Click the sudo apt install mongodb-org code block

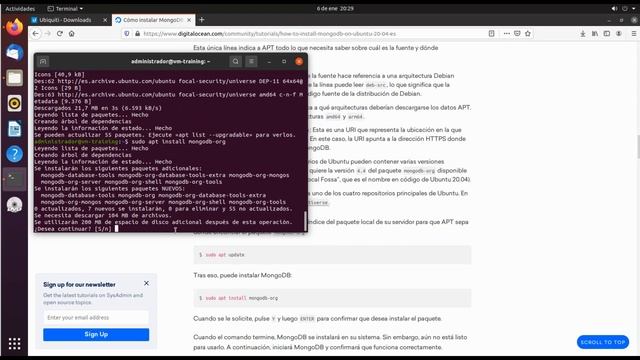(x=332, y=298)
